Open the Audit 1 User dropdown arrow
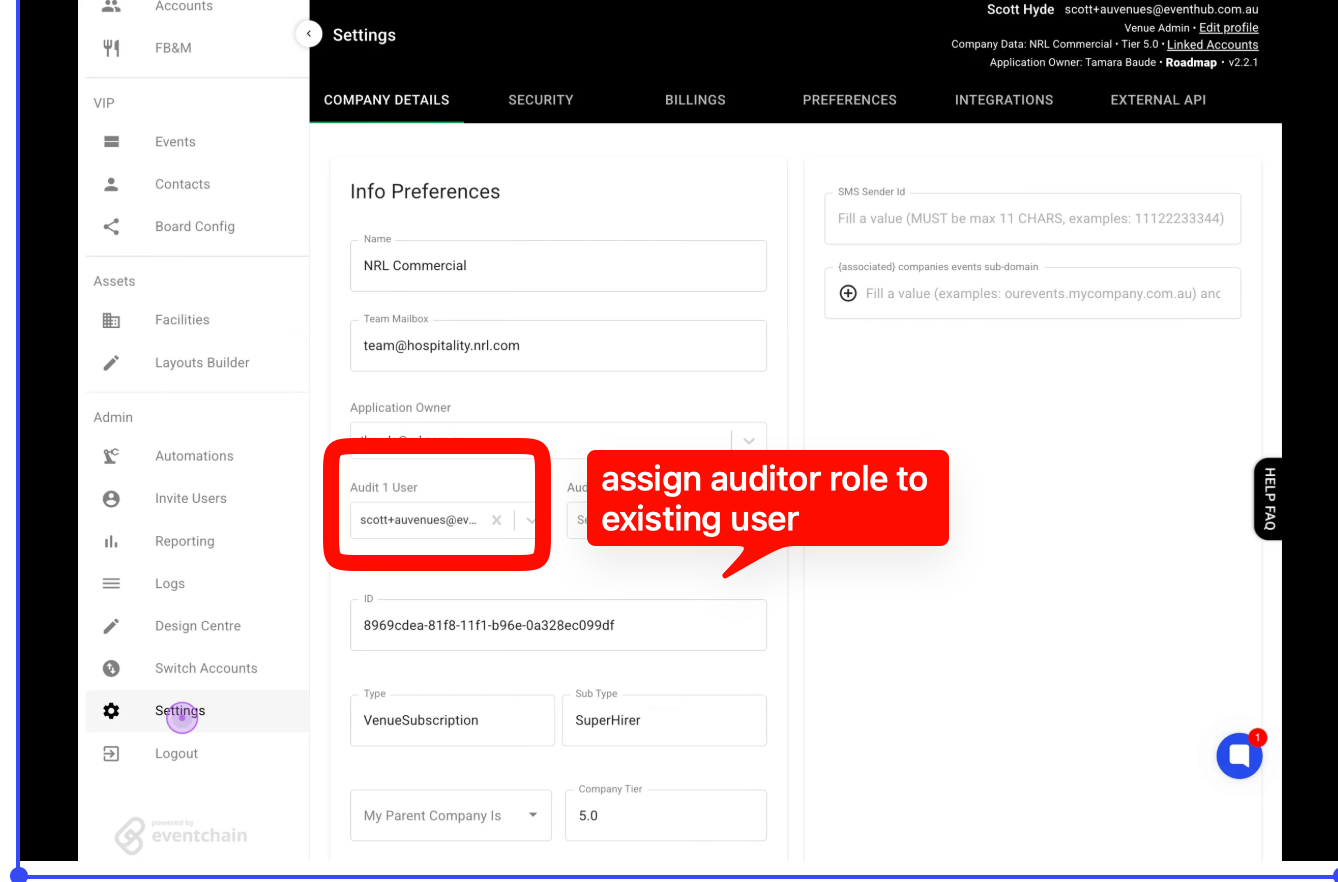The image size is (1338, 882). coord(531,520)
